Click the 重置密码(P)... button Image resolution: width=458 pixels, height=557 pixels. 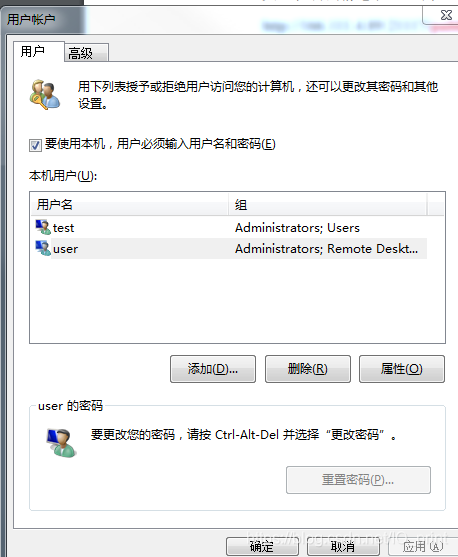click(x=358, y=480)
